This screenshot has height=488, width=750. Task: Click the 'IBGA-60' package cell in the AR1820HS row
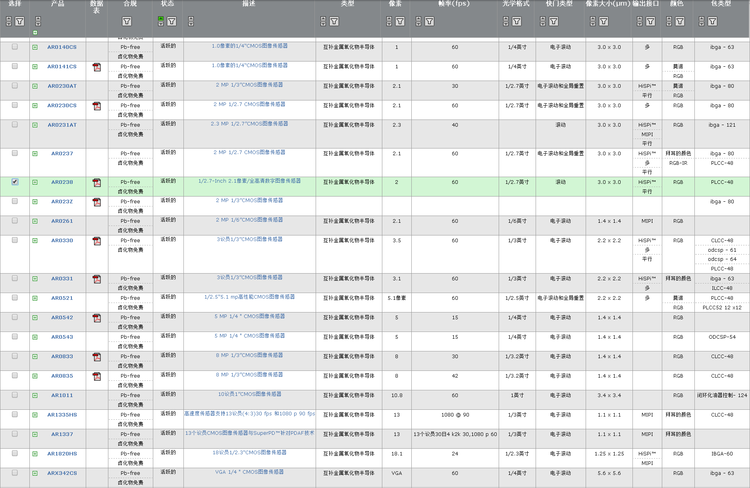click(722, 454)
